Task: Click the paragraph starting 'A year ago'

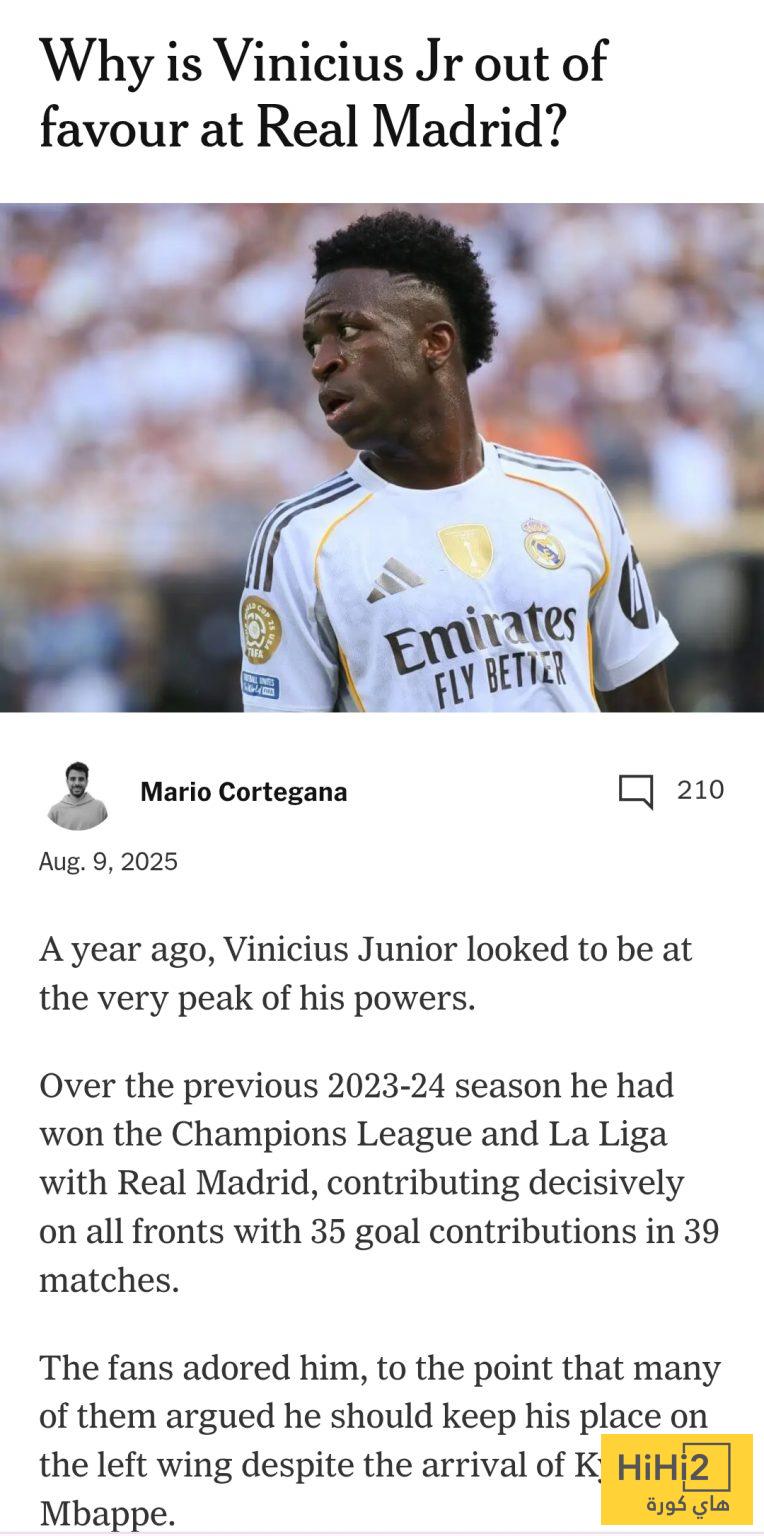Action: [x=365, y=973]
